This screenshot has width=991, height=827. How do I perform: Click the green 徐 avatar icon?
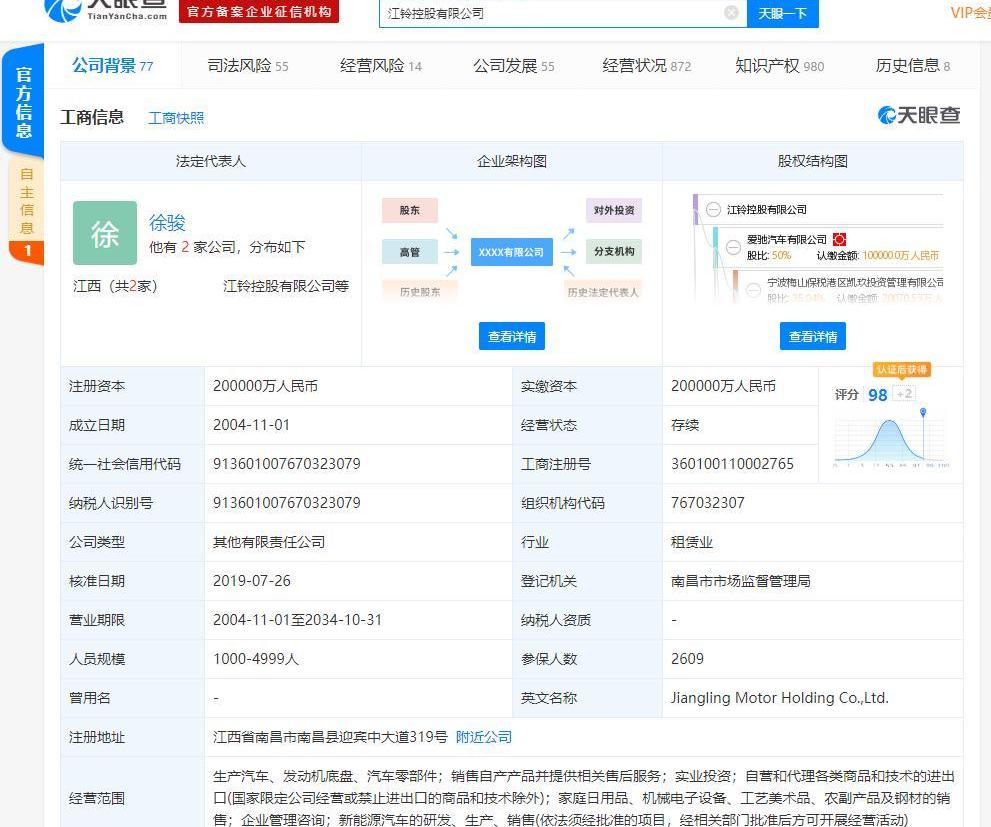click(105, 232)
